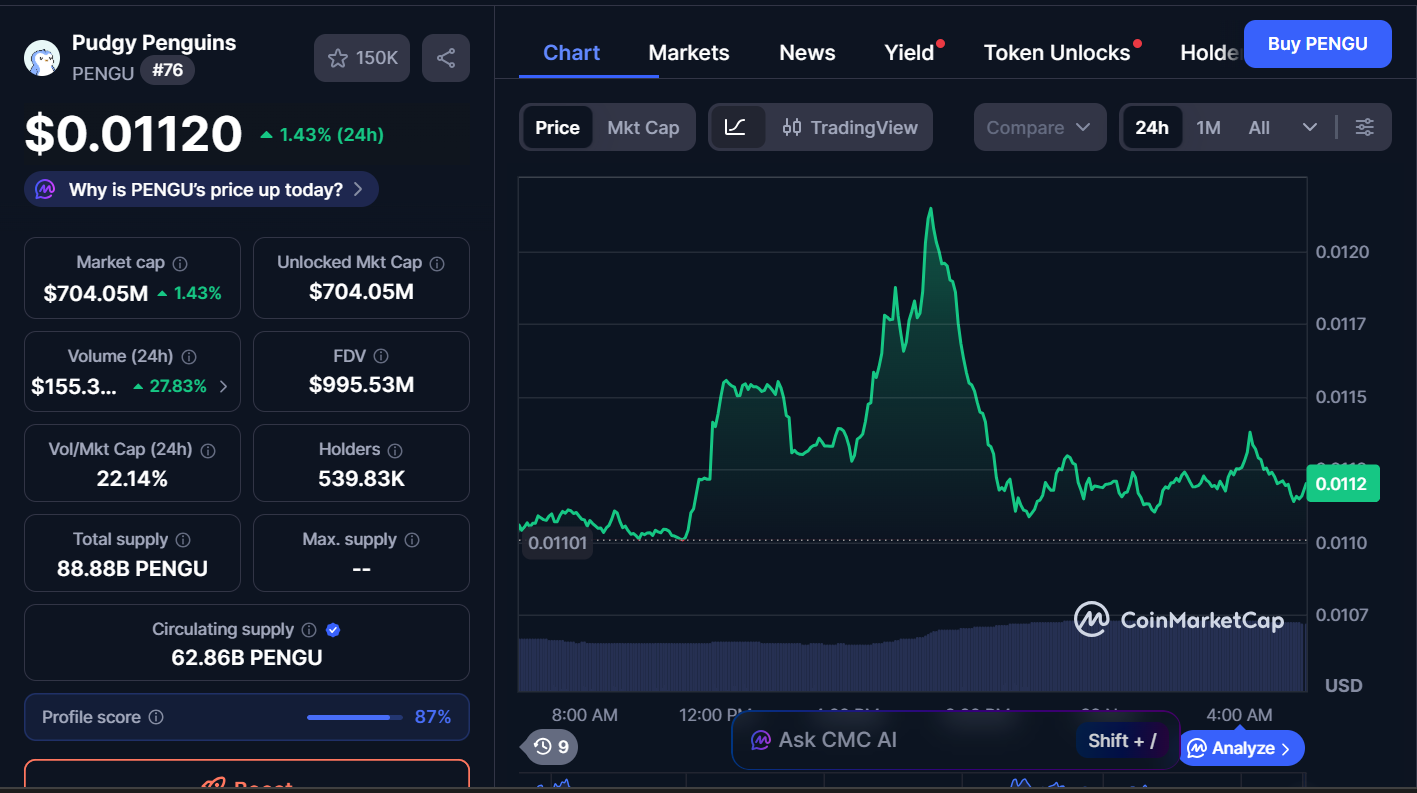Open chart settings sliders icon

pyautogui.click(x=1365, y=127)
